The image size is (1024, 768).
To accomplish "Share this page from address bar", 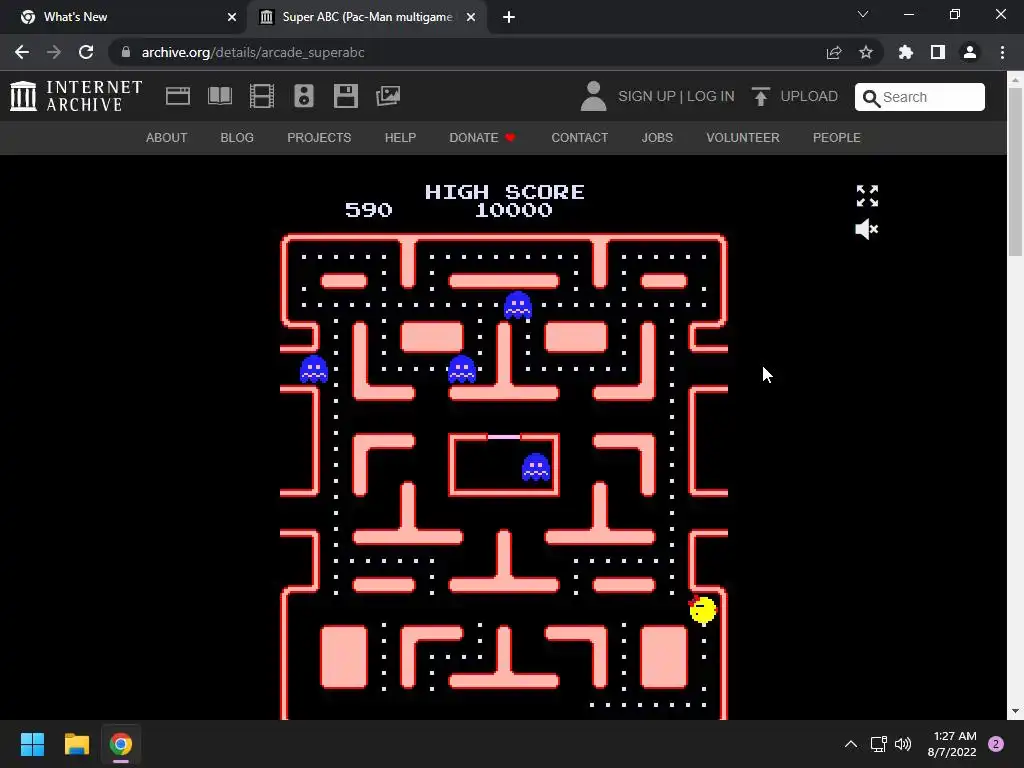I will (834, 52).
